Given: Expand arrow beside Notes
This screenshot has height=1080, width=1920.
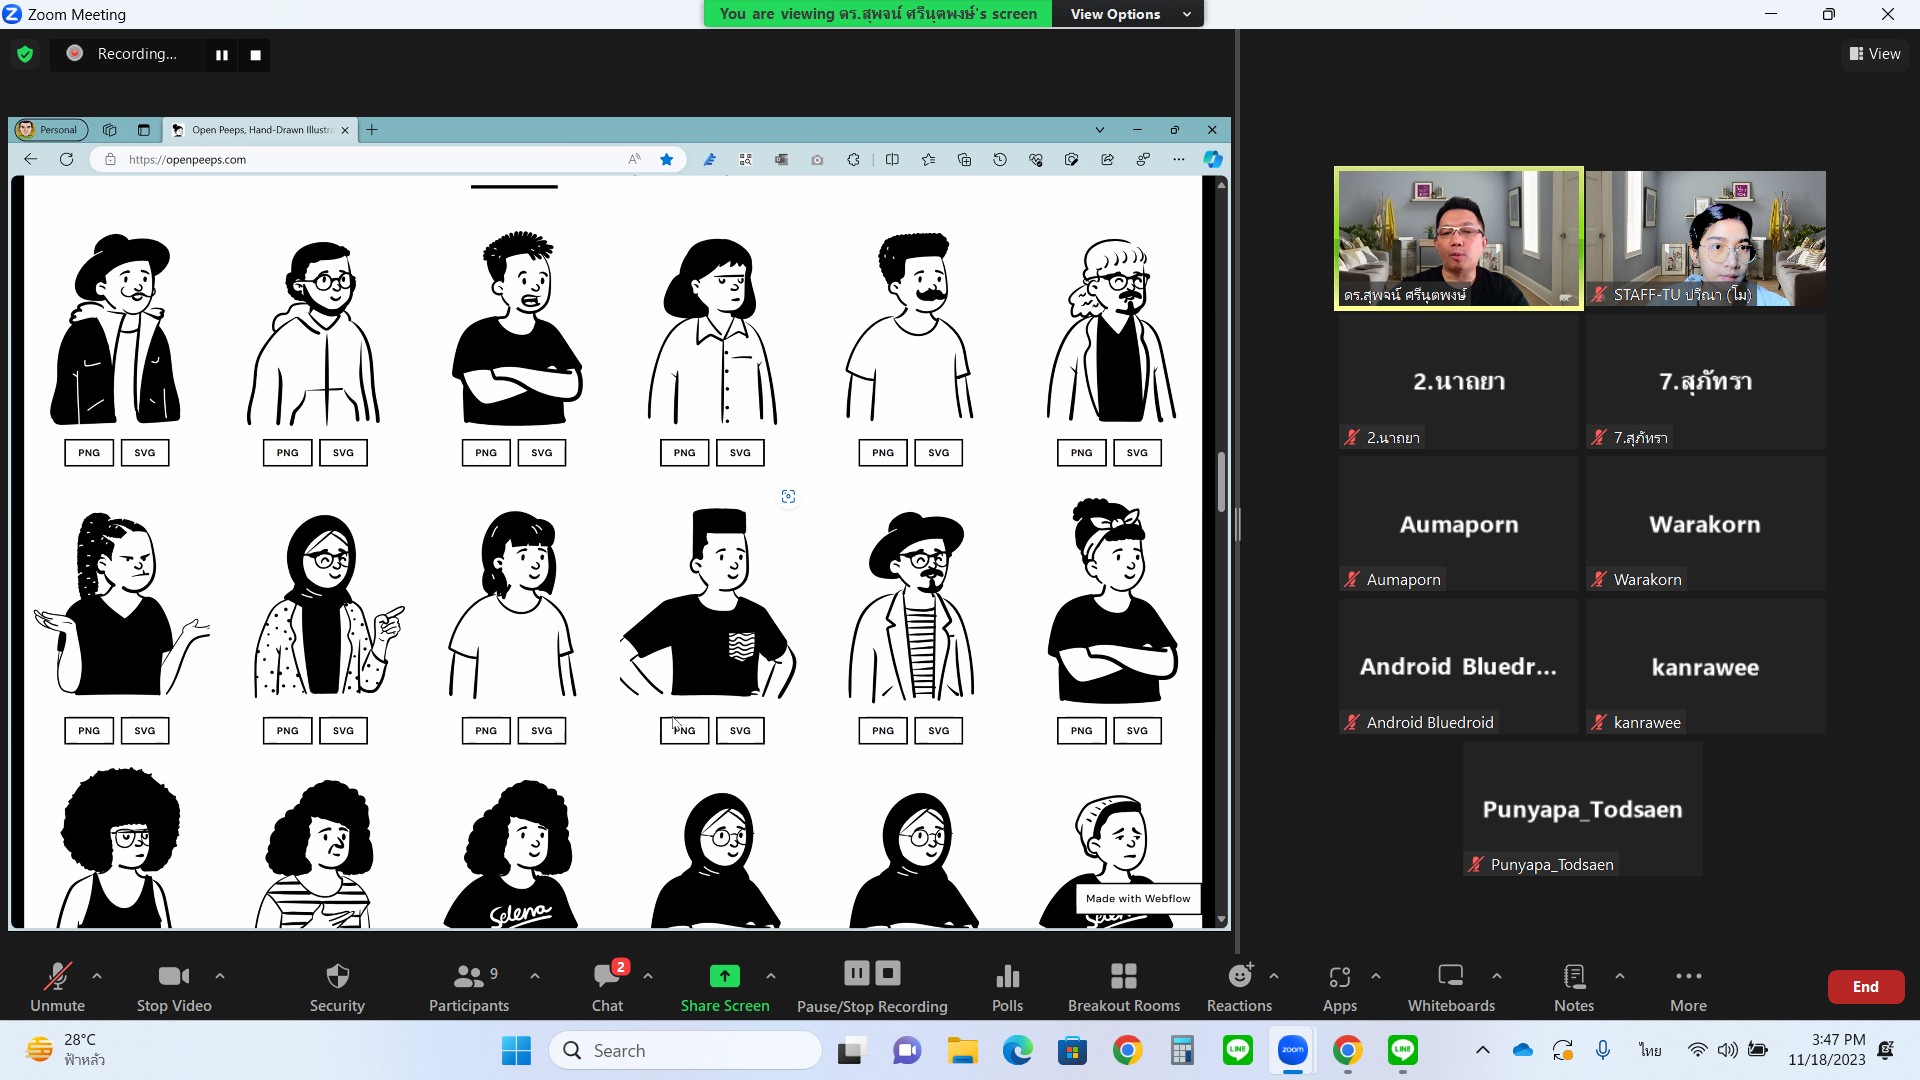Looking at the screenshot, I should [x=1620, y=975].
